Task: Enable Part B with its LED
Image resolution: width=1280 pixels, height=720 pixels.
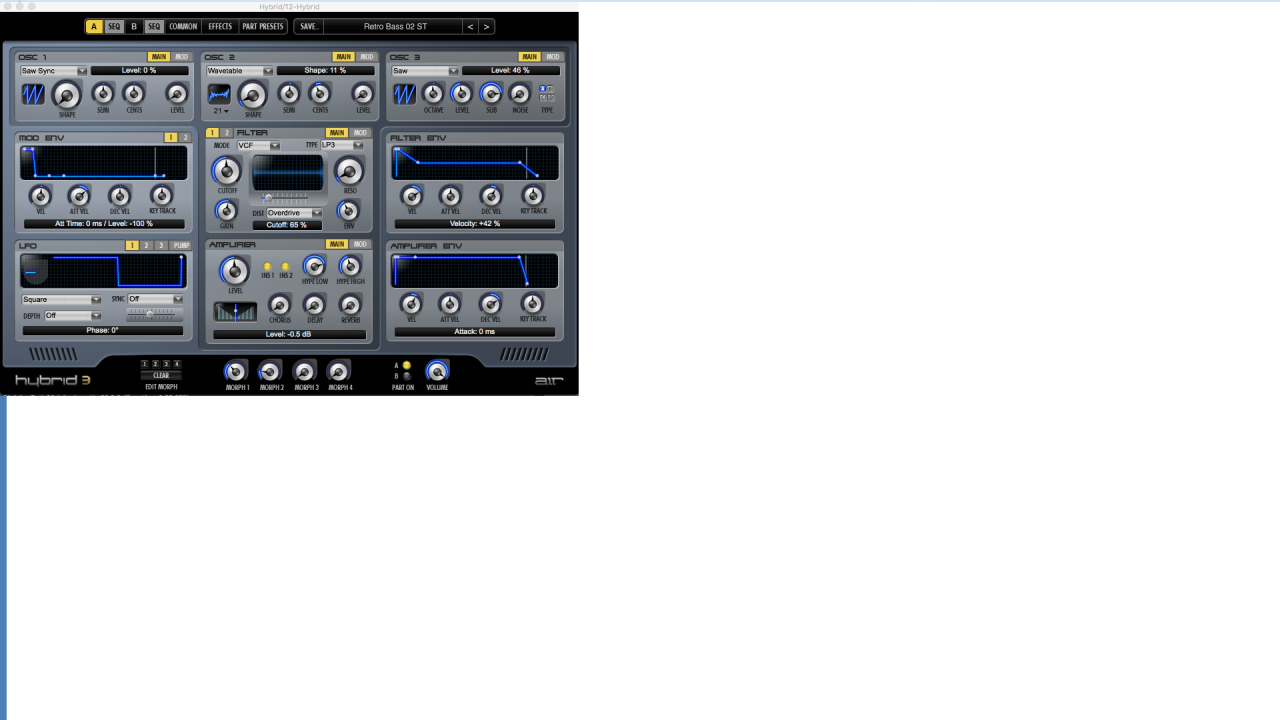Action: click(x=407, y=376)
